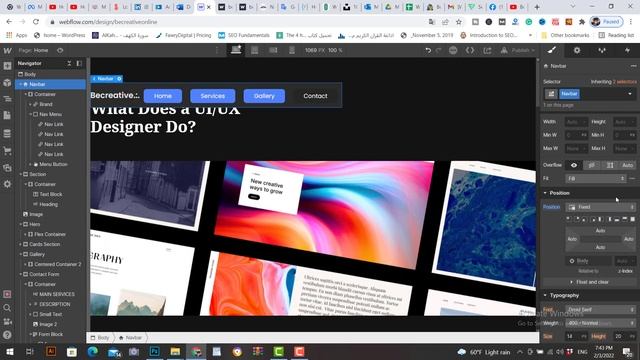
Task: Set Overflow to scroll
Action: tap(610, 165)
